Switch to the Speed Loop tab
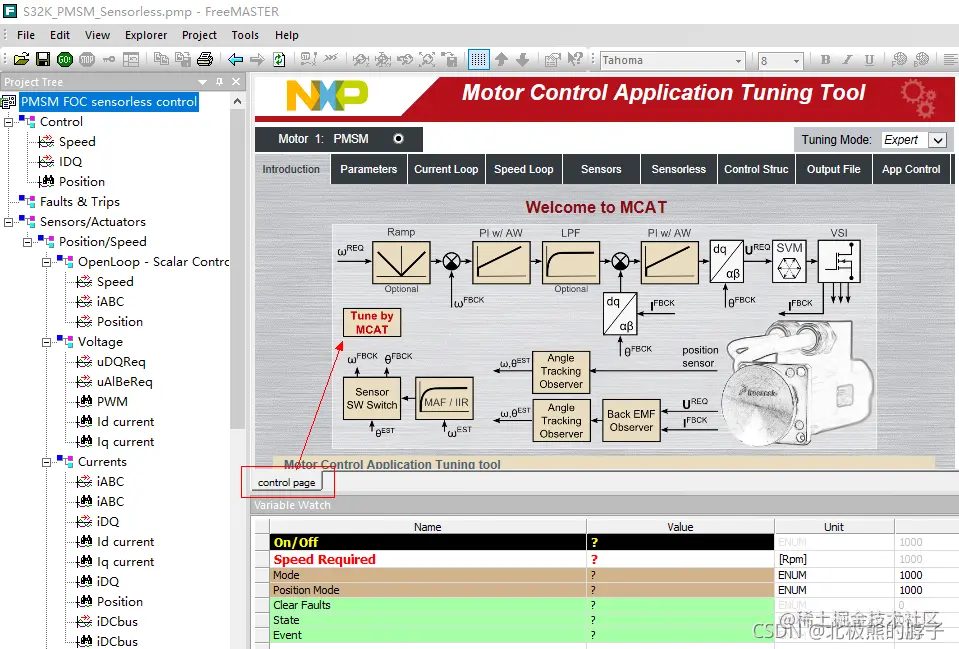 coord(524,169)
